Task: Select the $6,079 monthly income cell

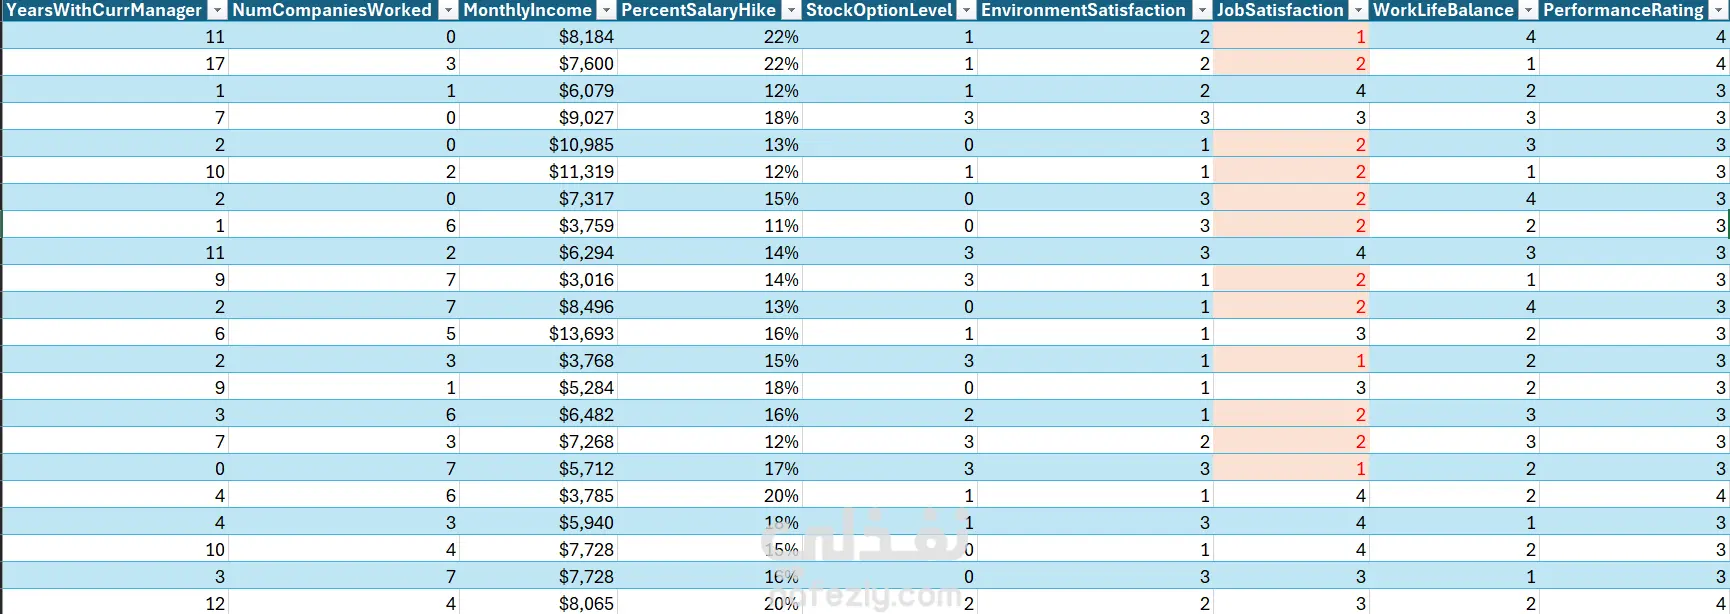Action: pos(538,91)
